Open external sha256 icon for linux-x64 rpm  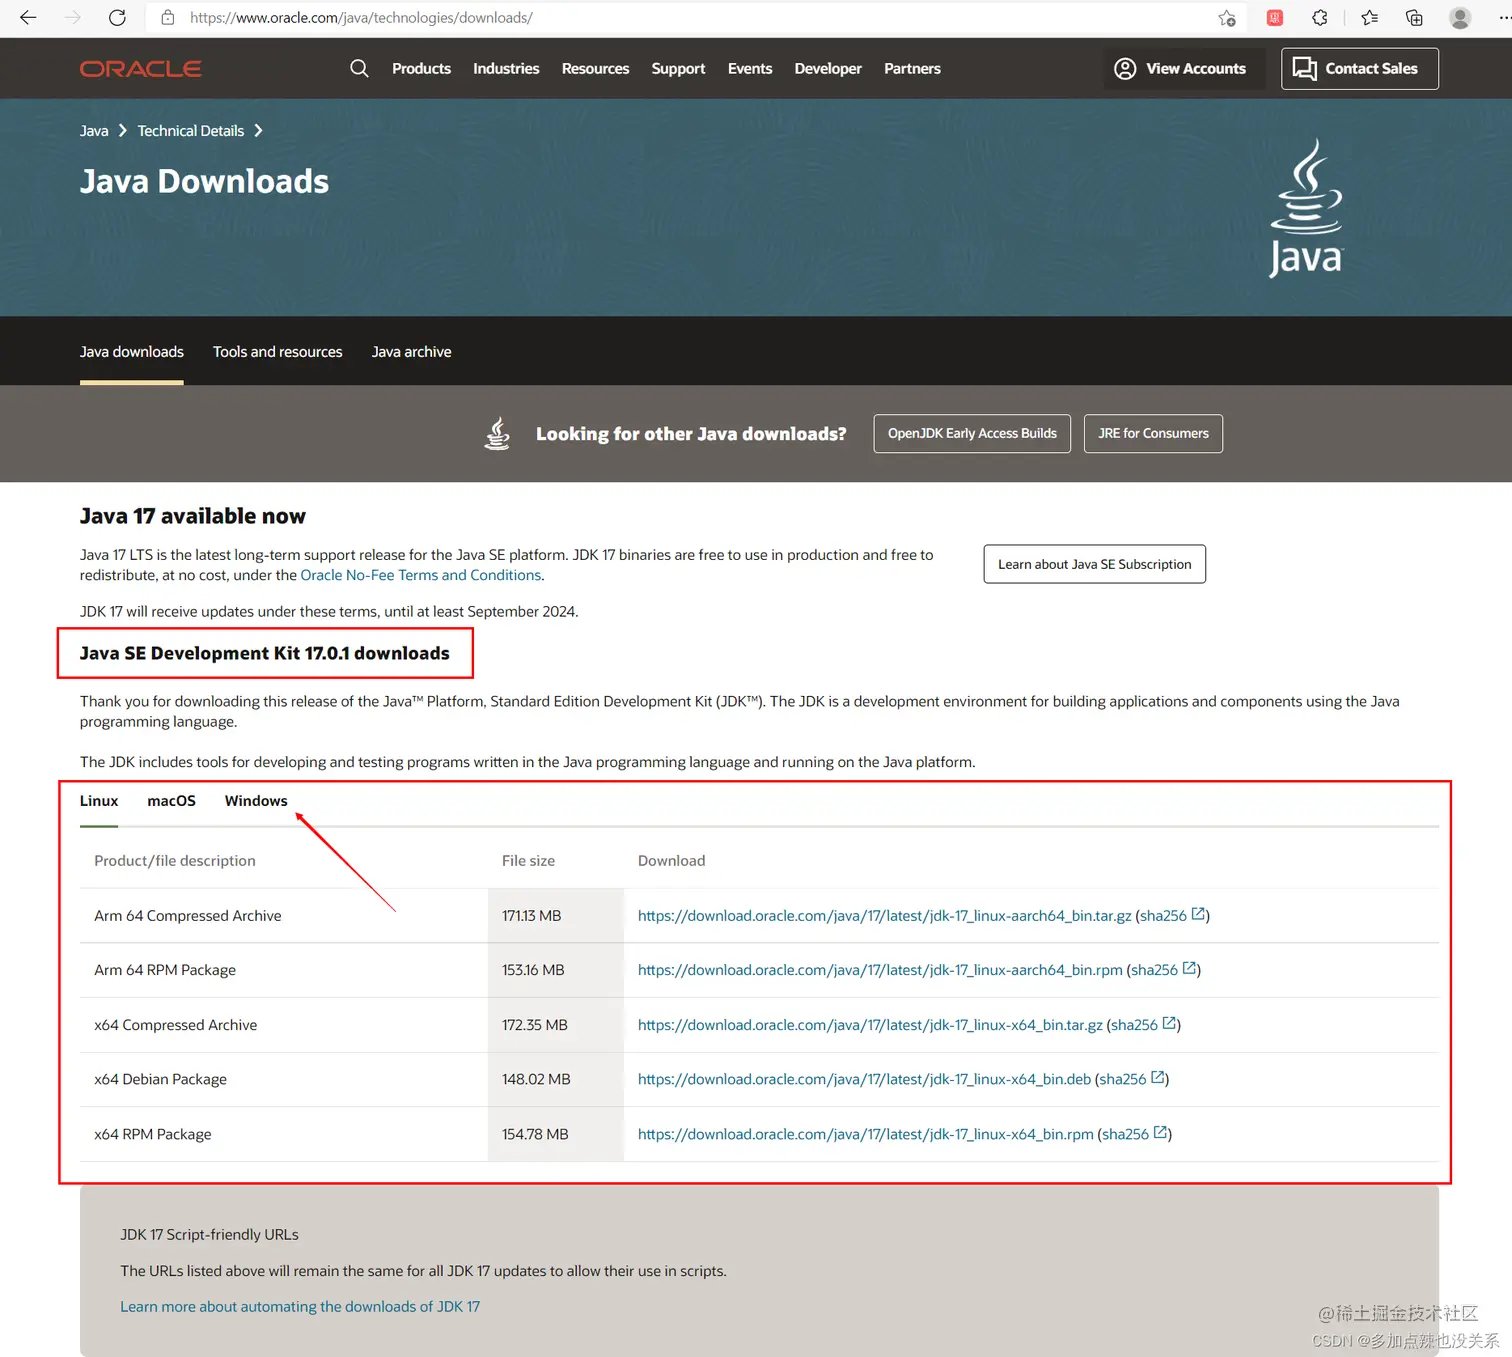tap(1160, 1132)
